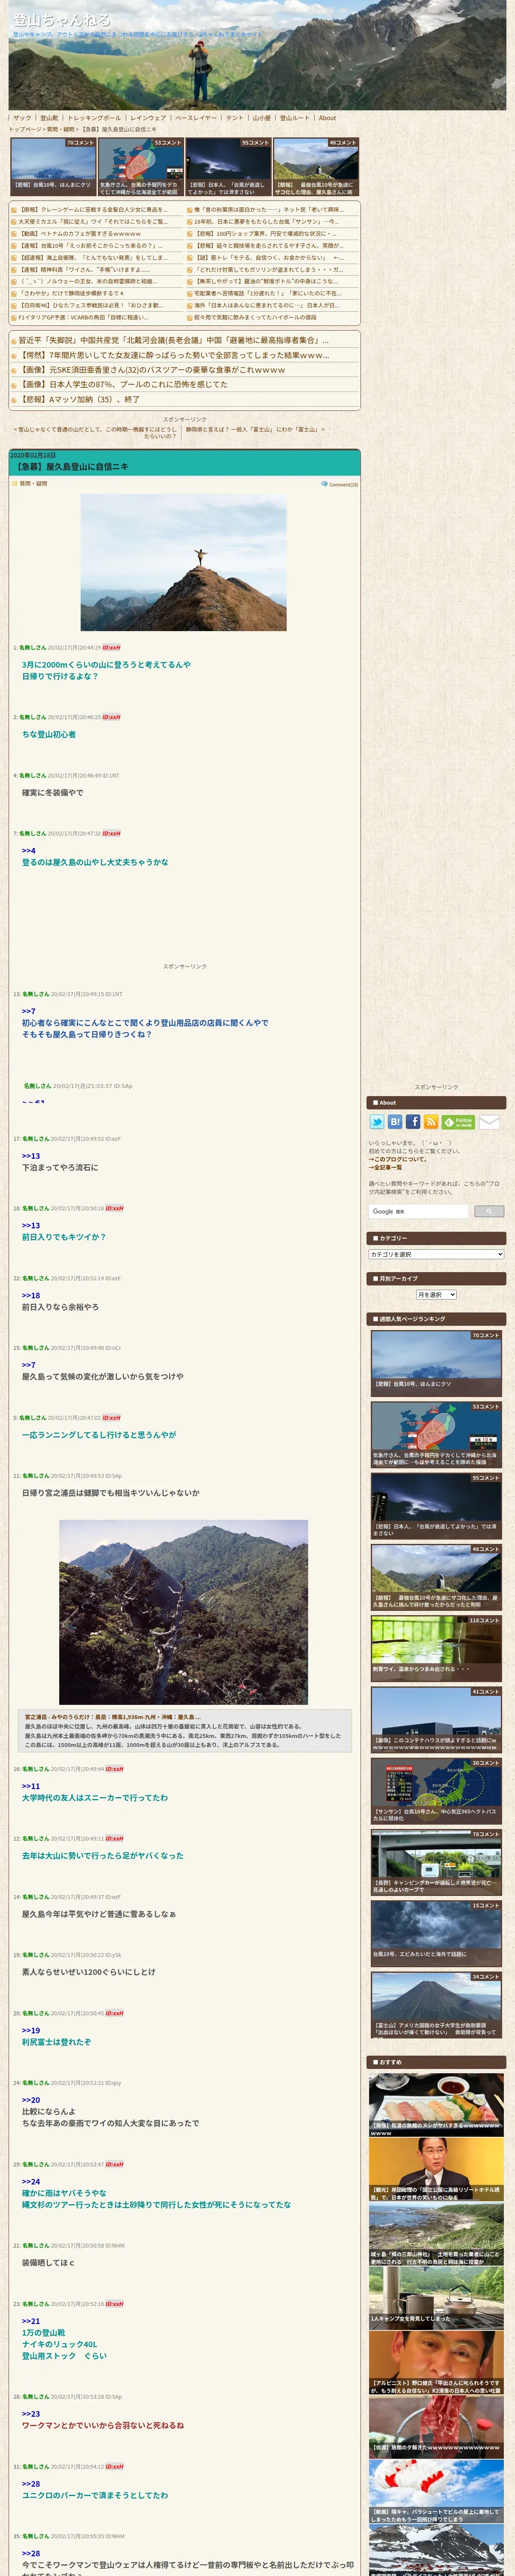Open ranking 118コメント hot-spring thumbnail
This screenshot has width=515, height=2576.
436,1648
